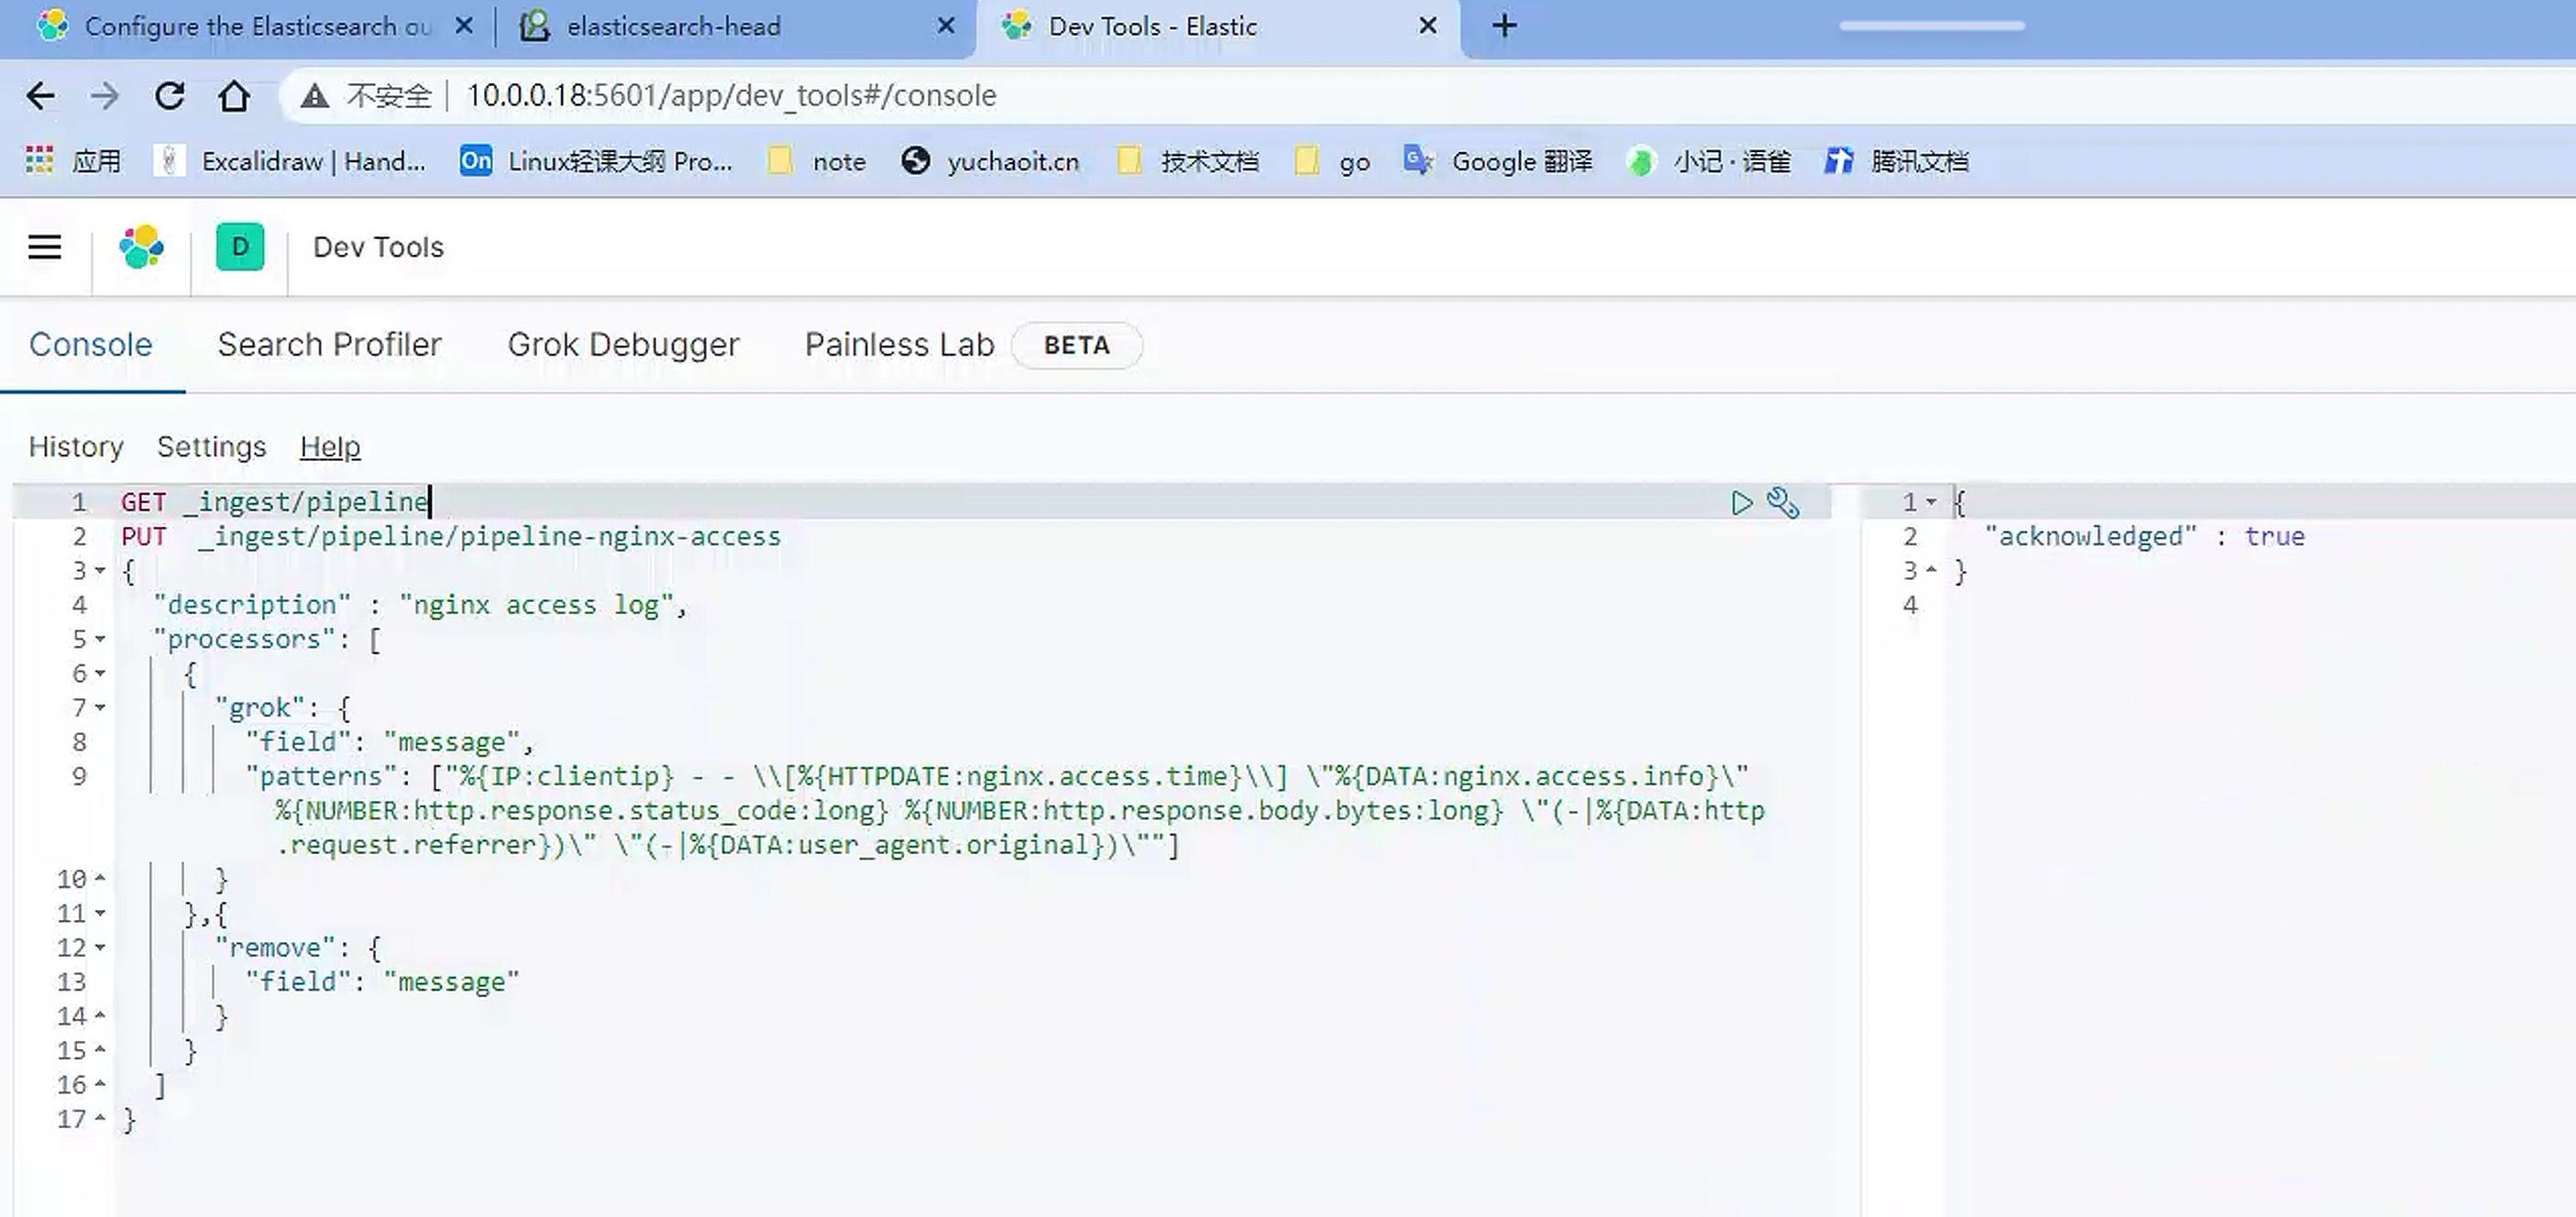Click the Elastic logo in the toolbar

[141, 247]
